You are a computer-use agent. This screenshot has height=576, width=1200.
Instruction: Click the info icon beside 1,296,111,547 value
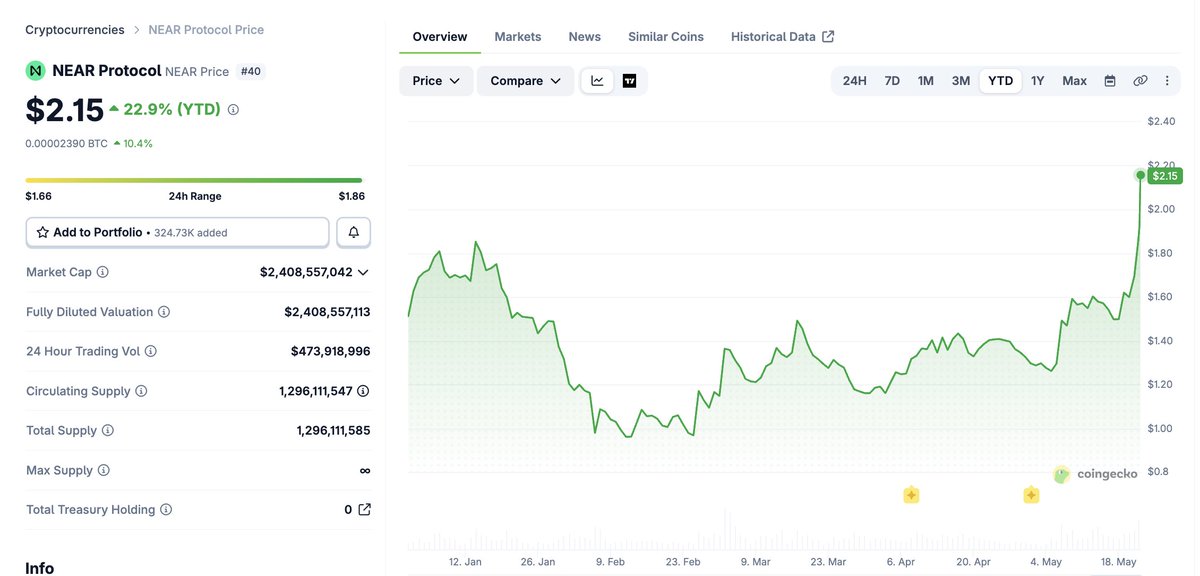point(363,391)
